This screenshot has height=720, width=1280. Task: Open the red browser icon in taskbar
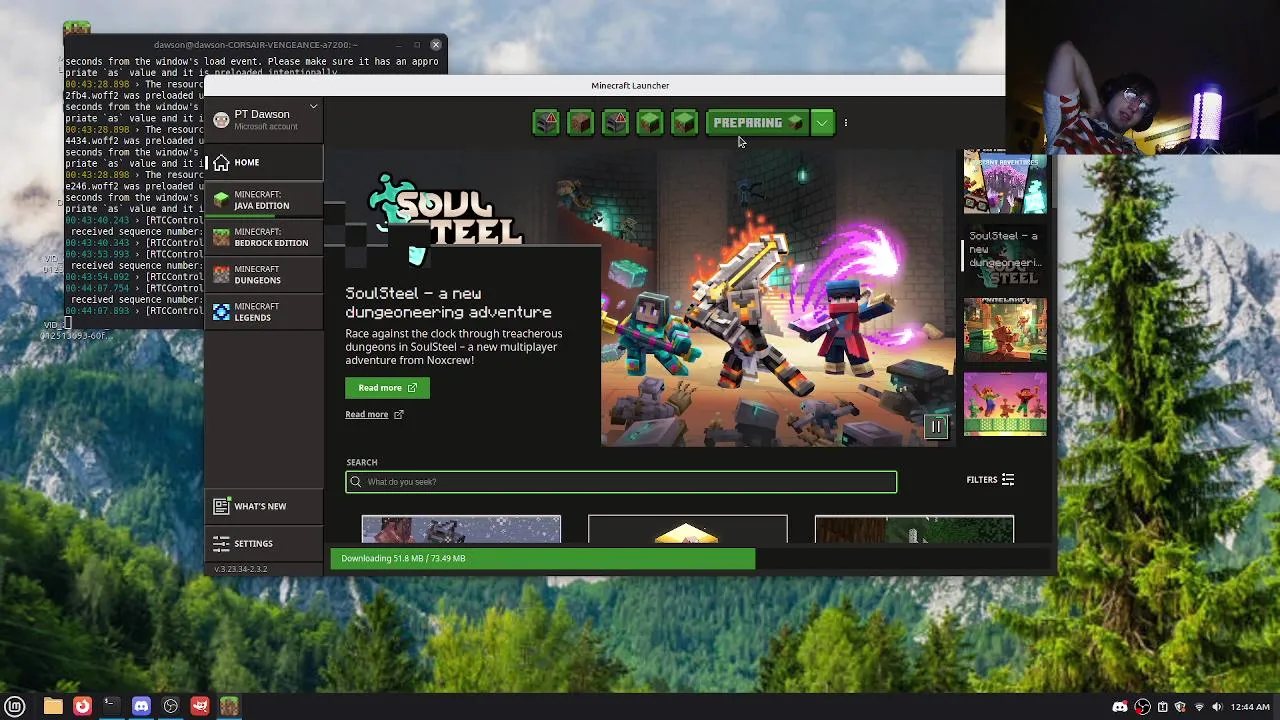[x=82, y=706]
